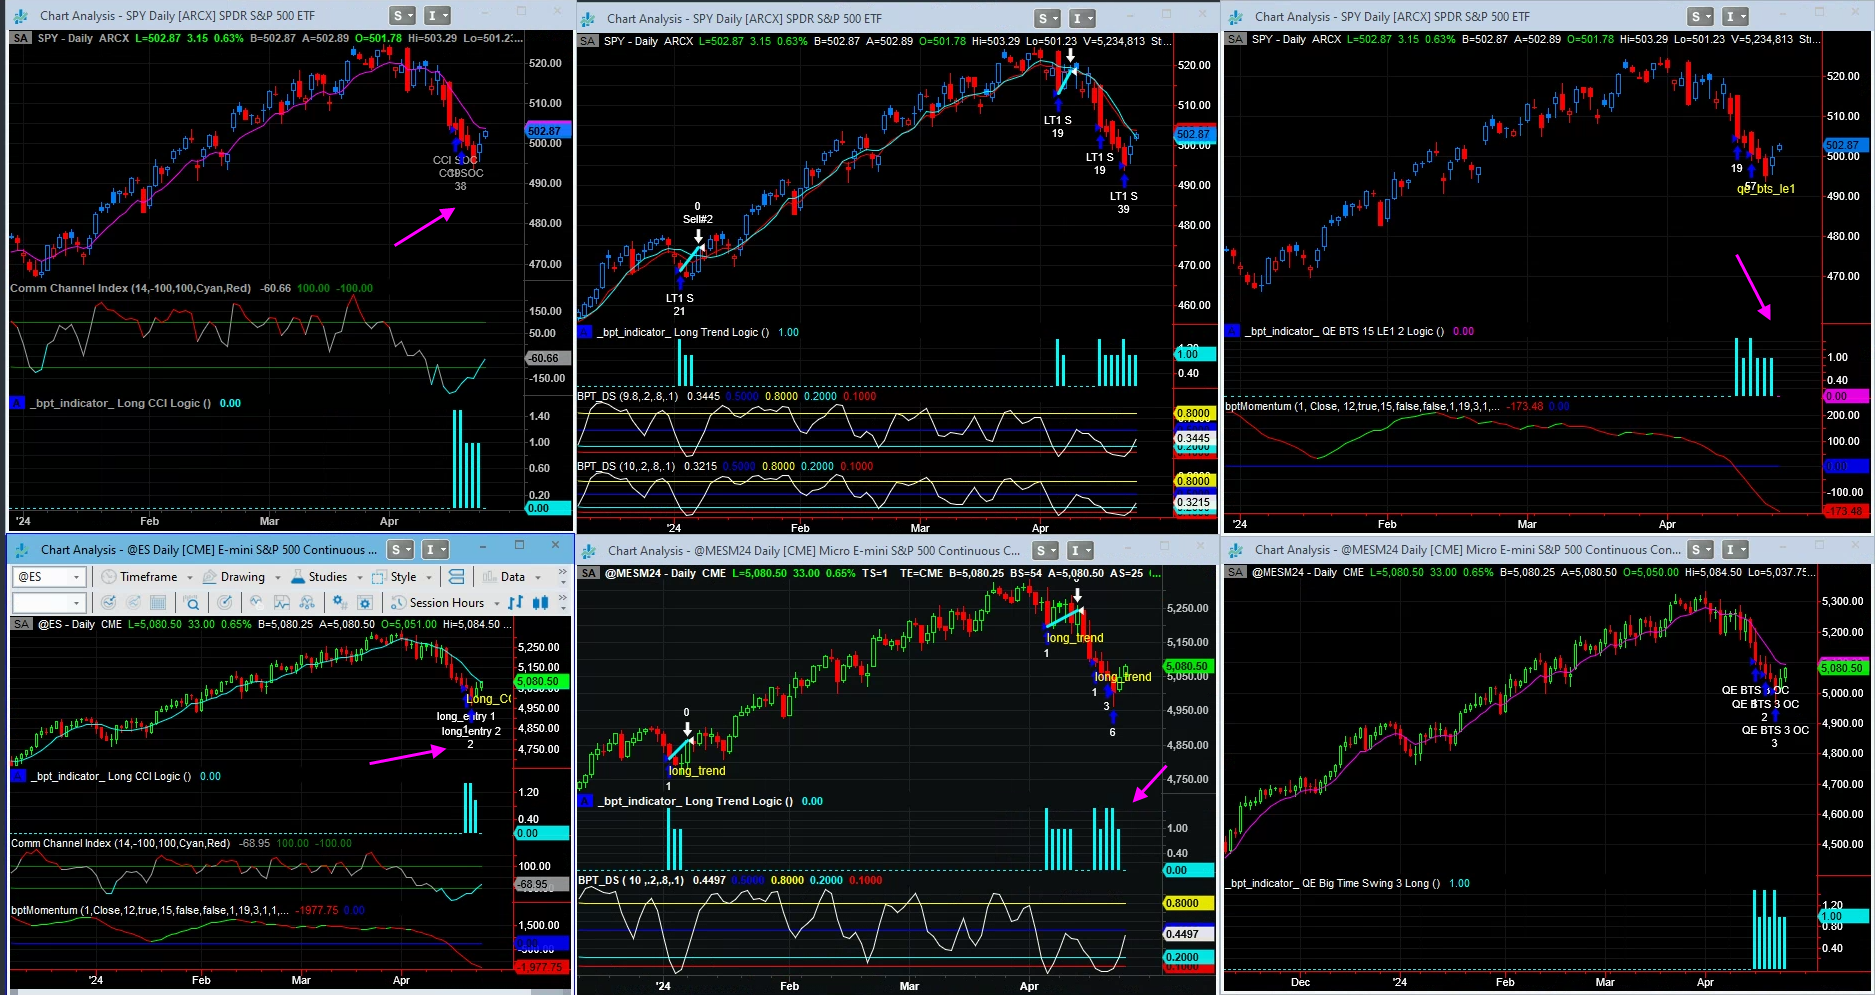Open the S dropdown in SPY Long Trend Logic window
The width and height of the screenshot is (1875, 995).
[x=1047, y=18]
